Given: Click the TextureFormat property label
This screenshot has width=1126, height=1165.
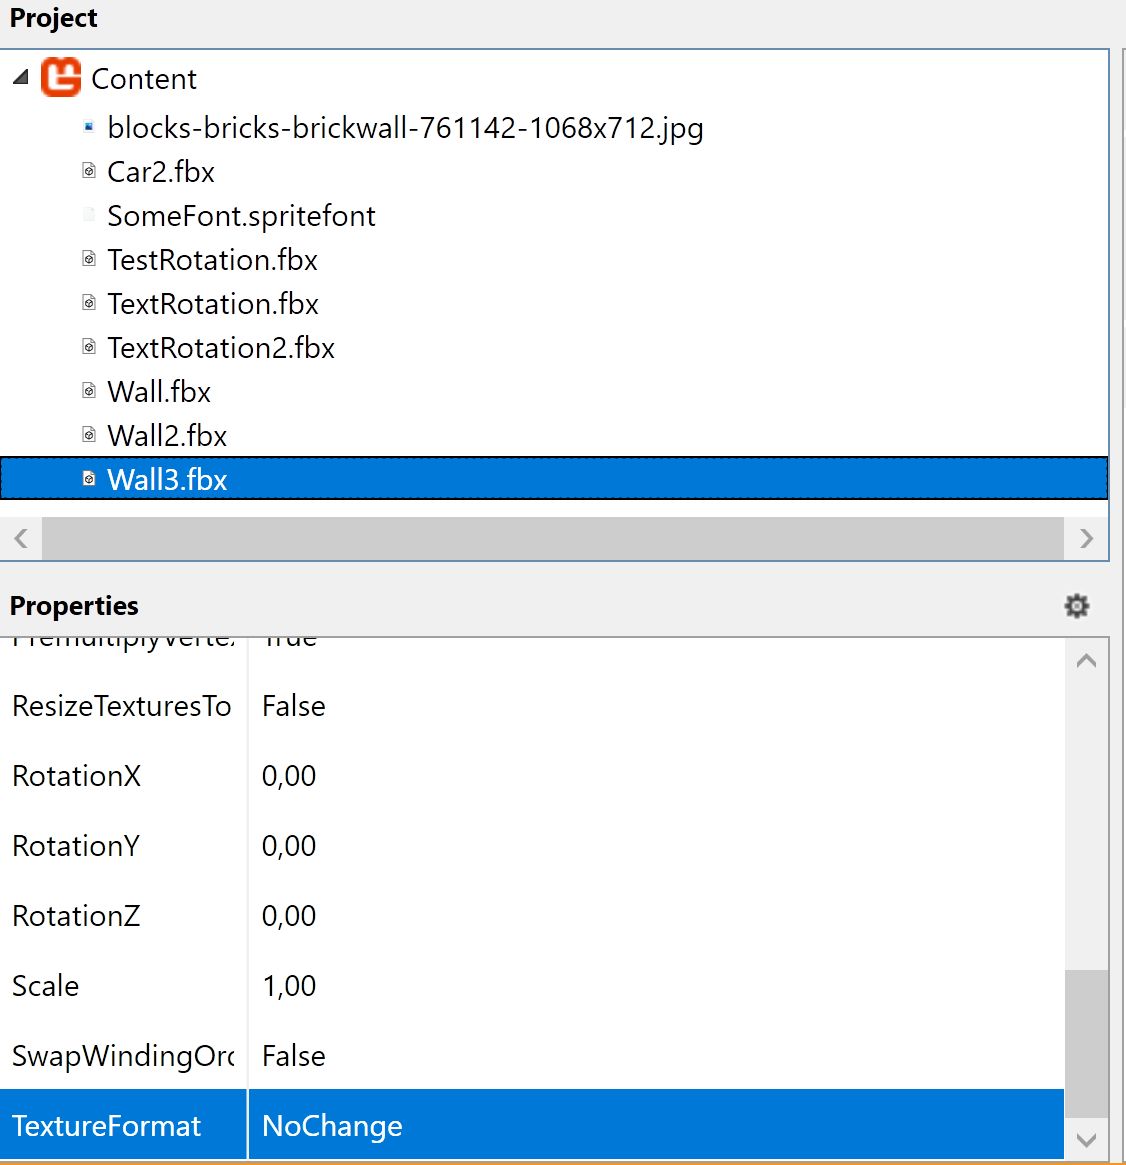Looking at the screenshot, I should [106, 1126].
